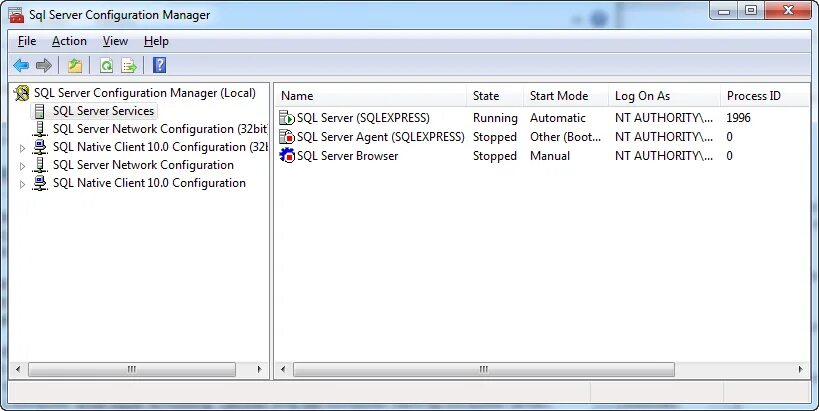The height and width of the screenshot is (411, 819).
Task: Click the Stopped state of SQL Server Browser
Action: (x=495, y=156)
